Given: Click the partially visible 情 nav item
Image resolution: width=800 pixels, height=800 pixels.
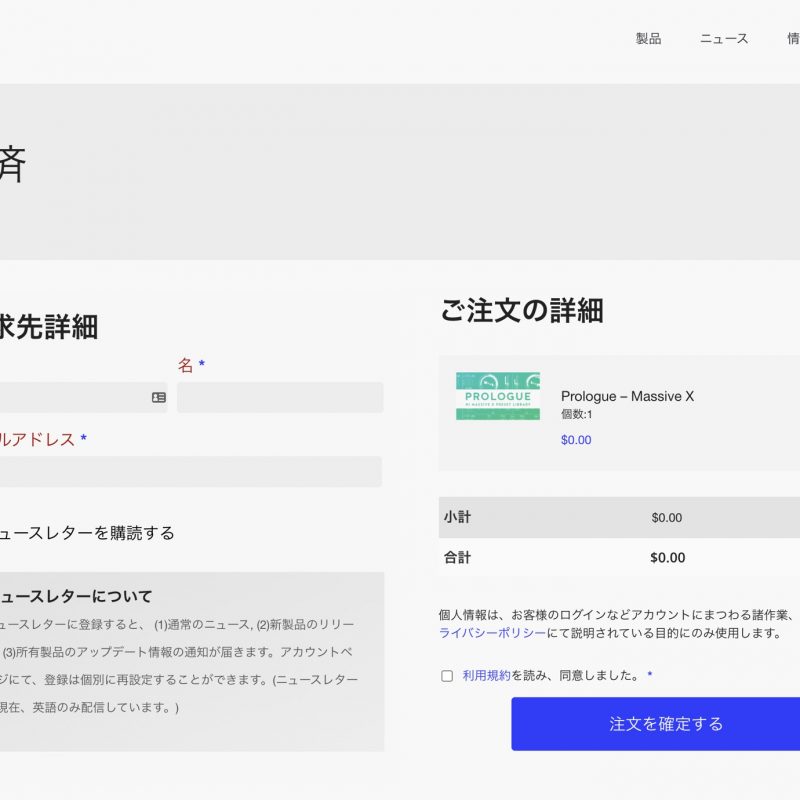Looking at the screenshot, I should [793, 39].
